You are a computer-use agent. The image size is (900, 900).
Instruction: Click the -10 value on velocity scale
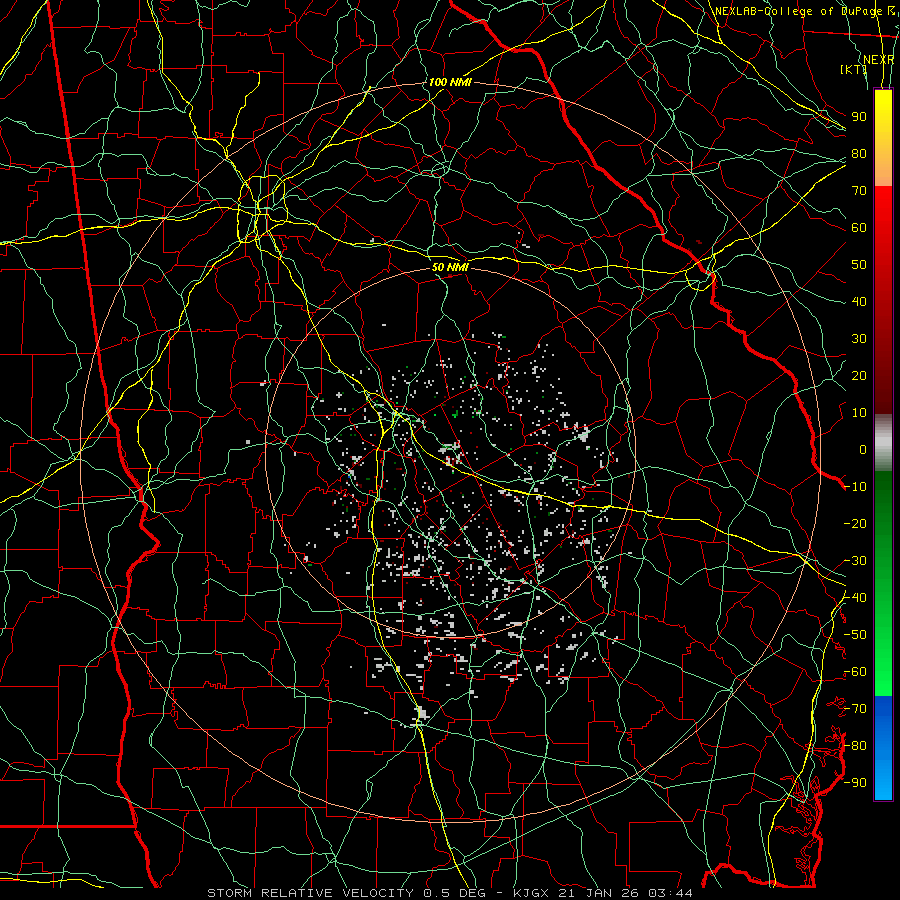[855, 487]
